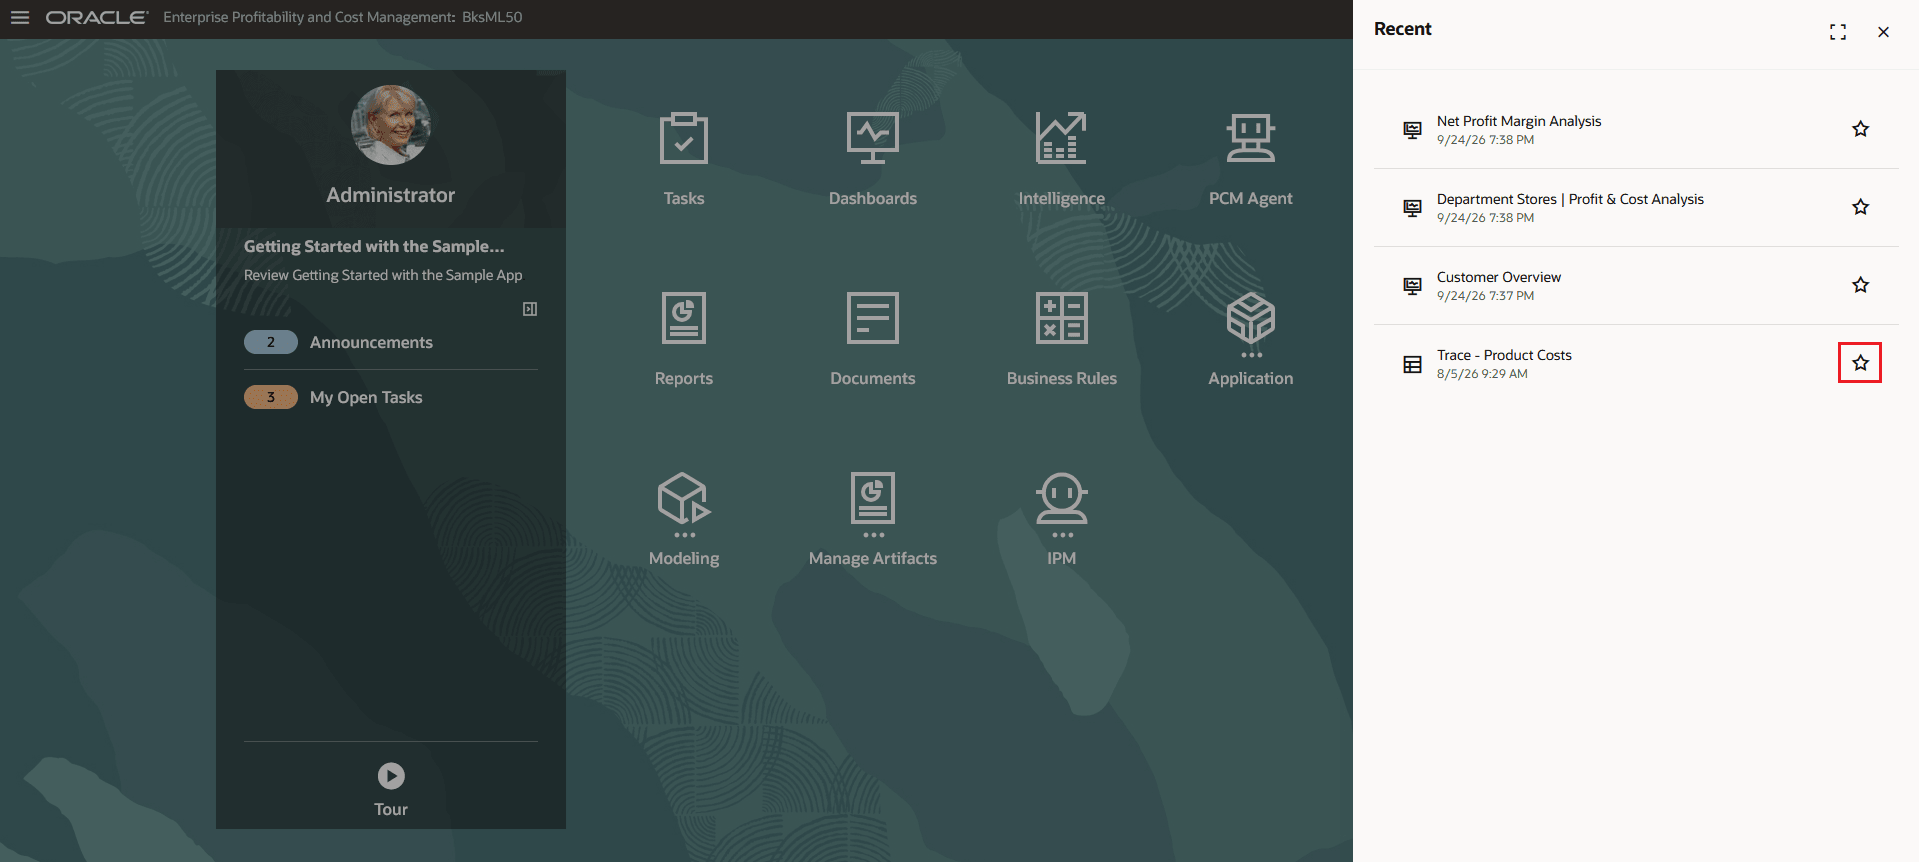Click the dashboard icon beside Net Profit Margin Analysis
Viewport: 1919px width, 862px height.
tap(1412, 130)
